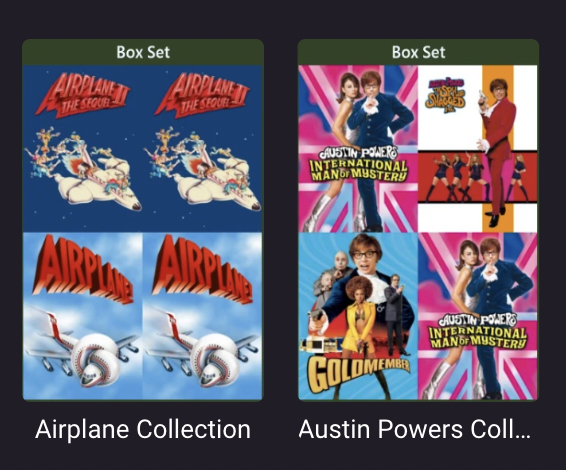Click the left Airplane II The Sequel logo
This screenshot has width=566, height=470.
(x=84, y=95)
